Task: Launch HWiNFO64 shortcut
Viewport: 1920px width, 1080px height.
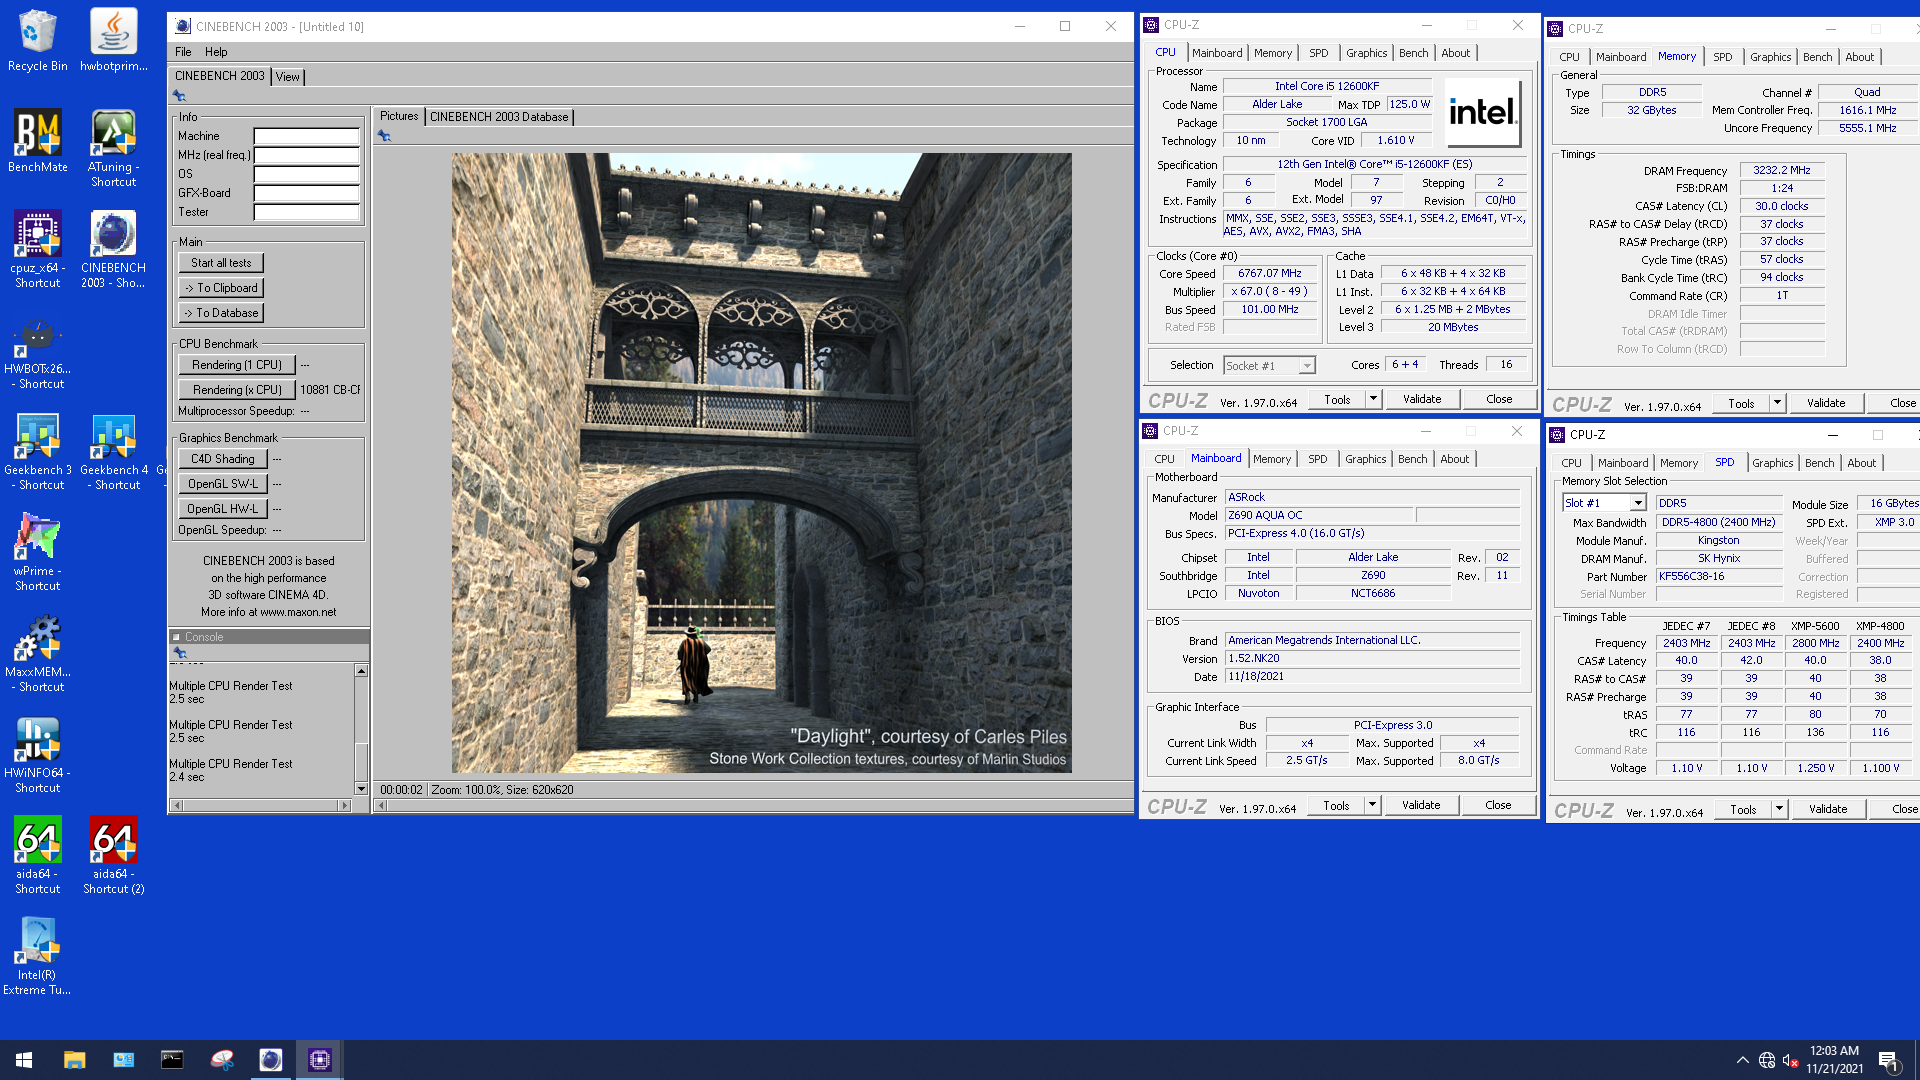Action: click(38, 754)
